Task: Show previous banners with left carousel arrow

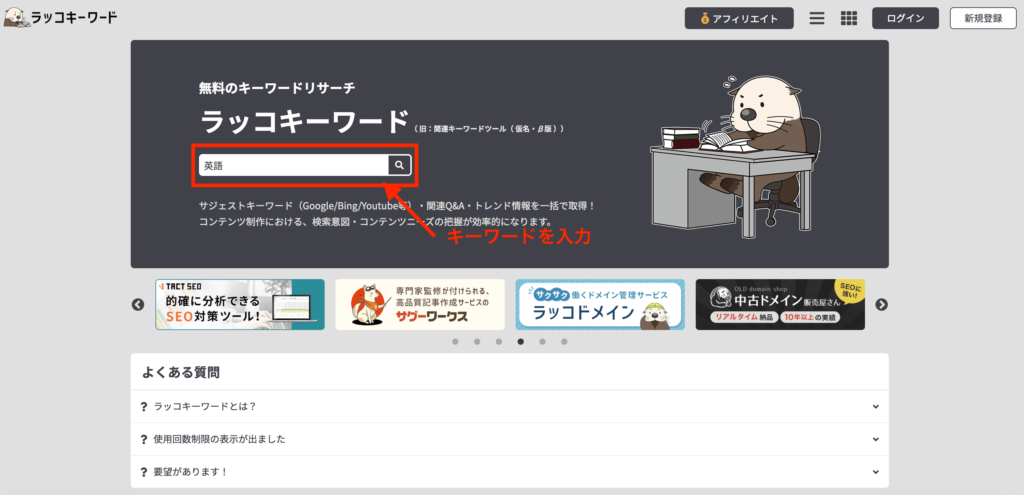Action: (138, 304)
